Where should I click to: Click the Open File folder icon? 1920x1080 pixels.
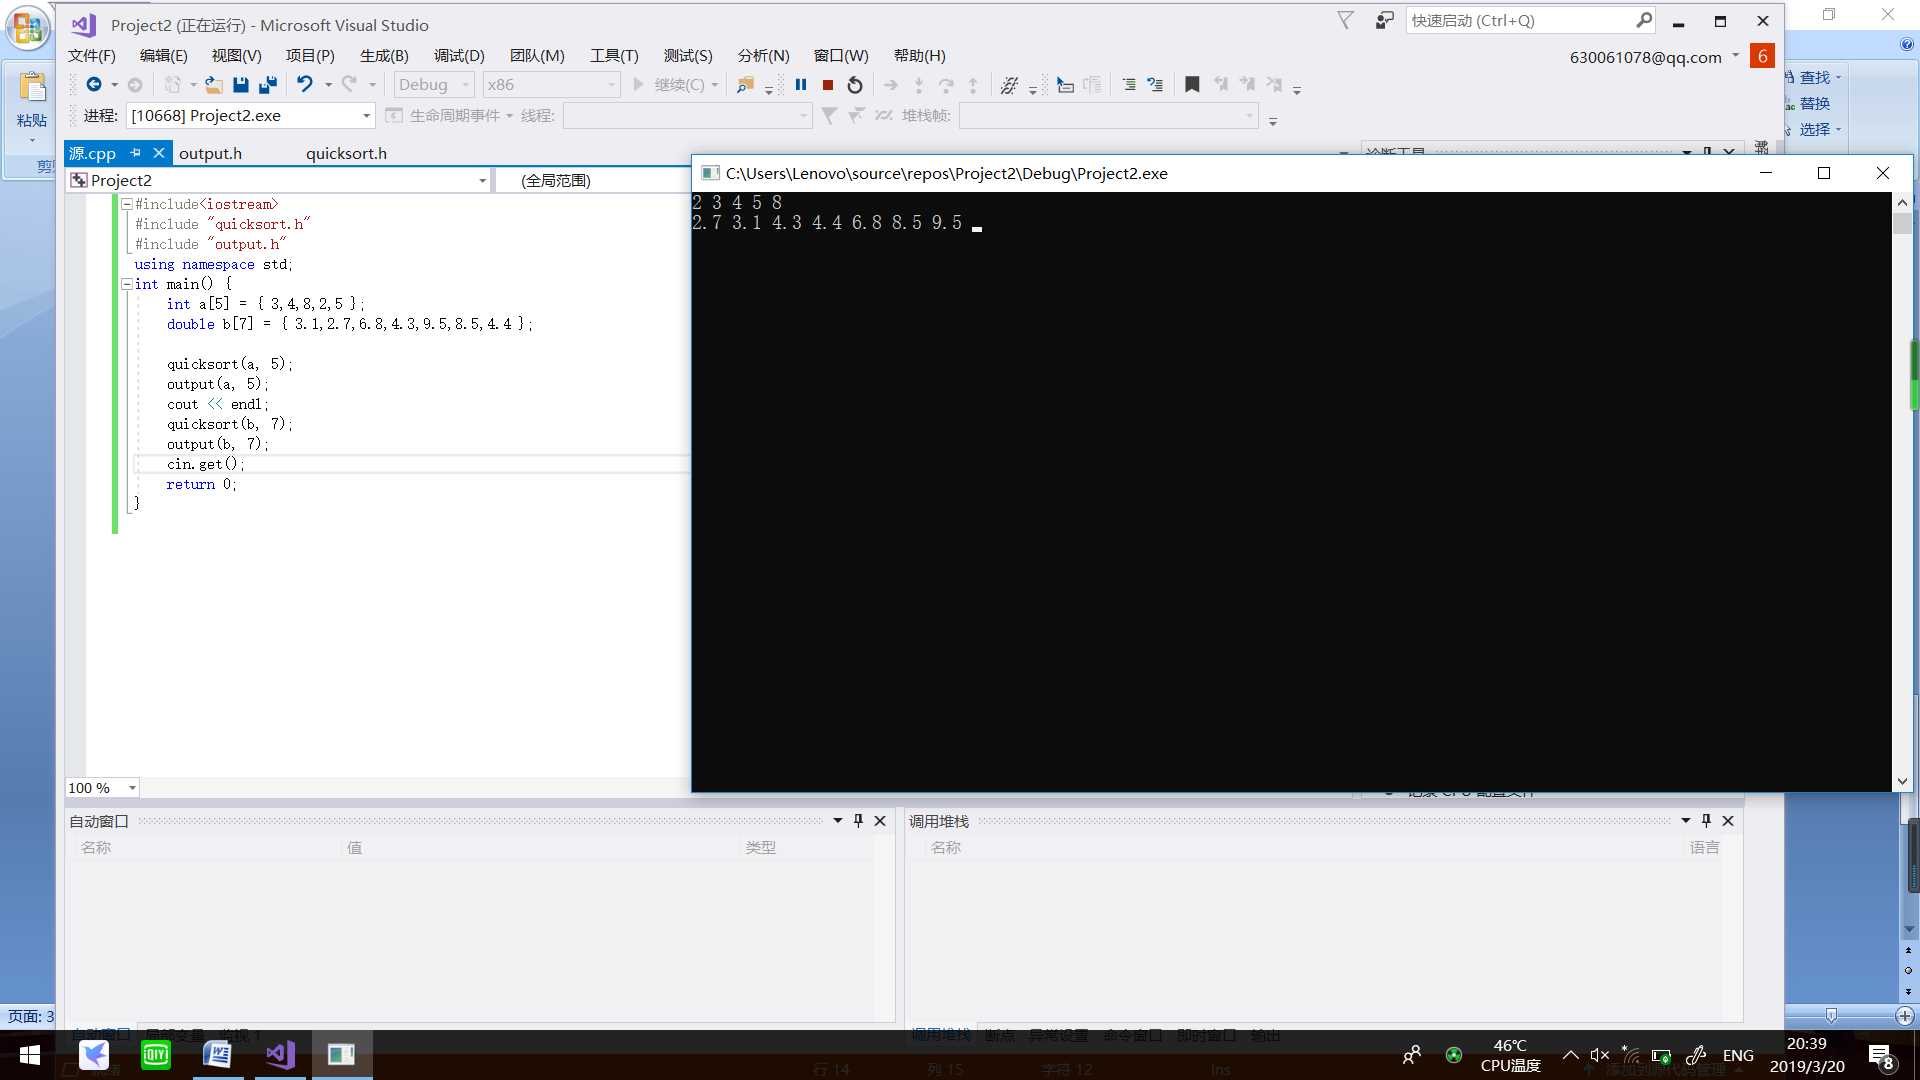213,85
